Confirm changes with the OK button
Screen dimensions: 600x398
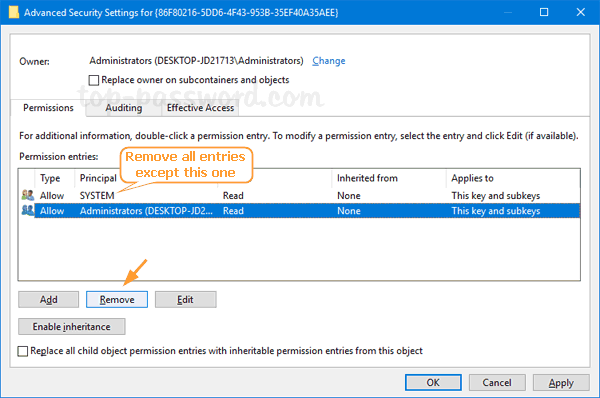433,383
